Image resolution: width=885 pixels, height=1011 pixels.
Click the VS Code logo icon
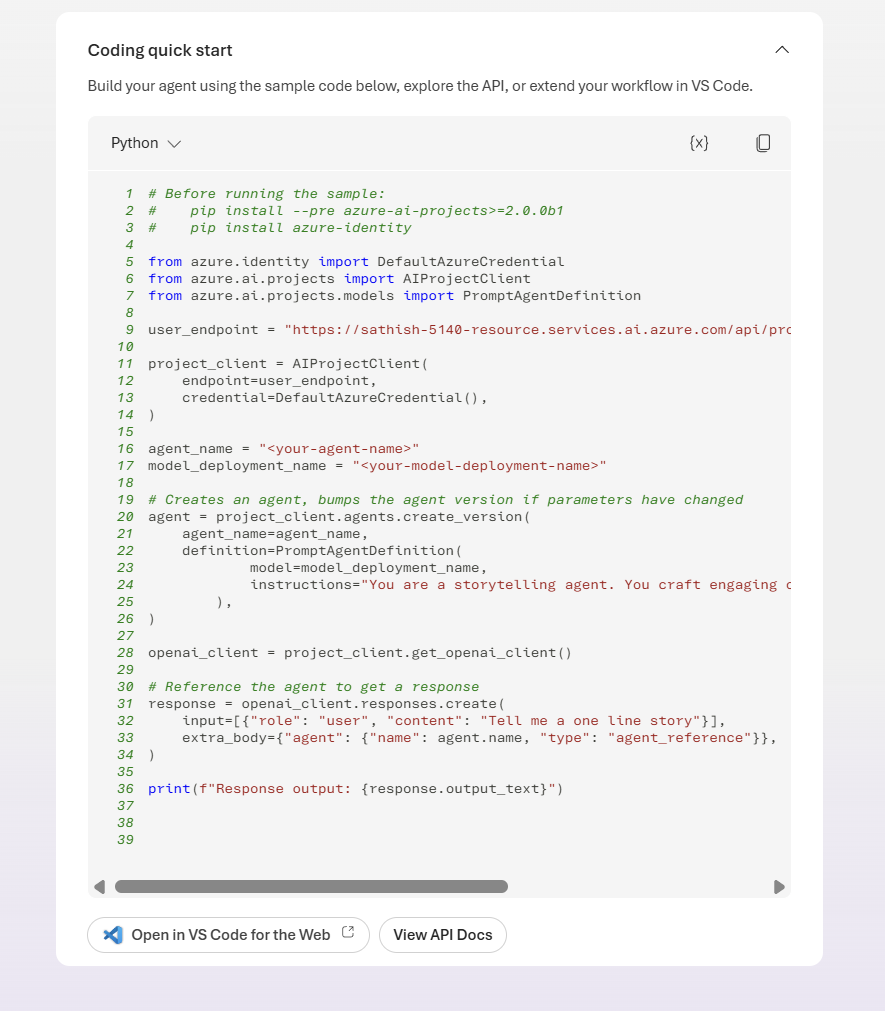click(113, 935)
